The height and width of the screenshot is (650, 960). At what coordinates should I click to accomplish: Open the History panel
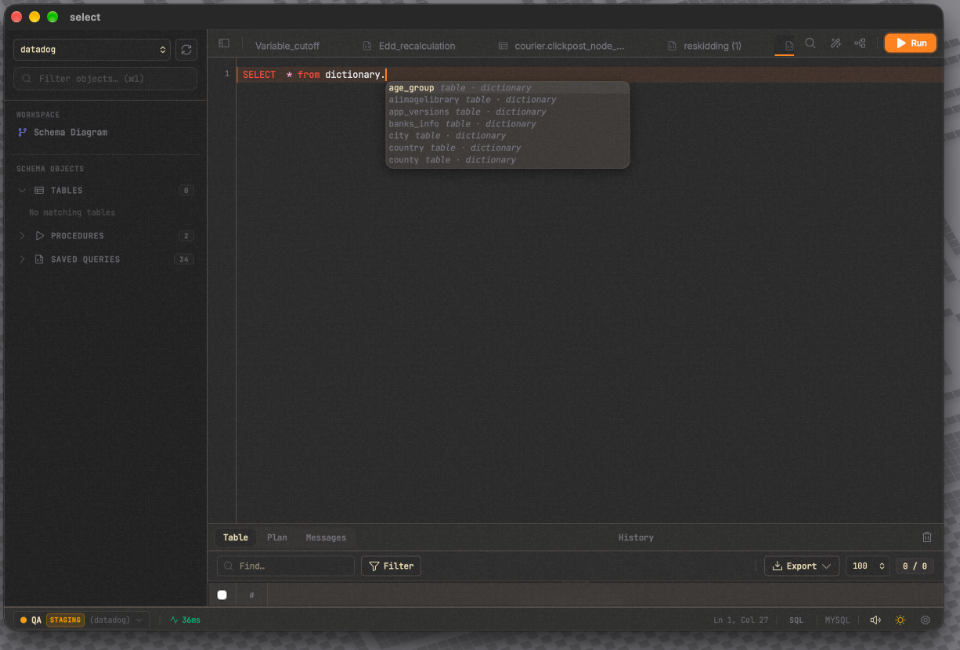(636, 537)
